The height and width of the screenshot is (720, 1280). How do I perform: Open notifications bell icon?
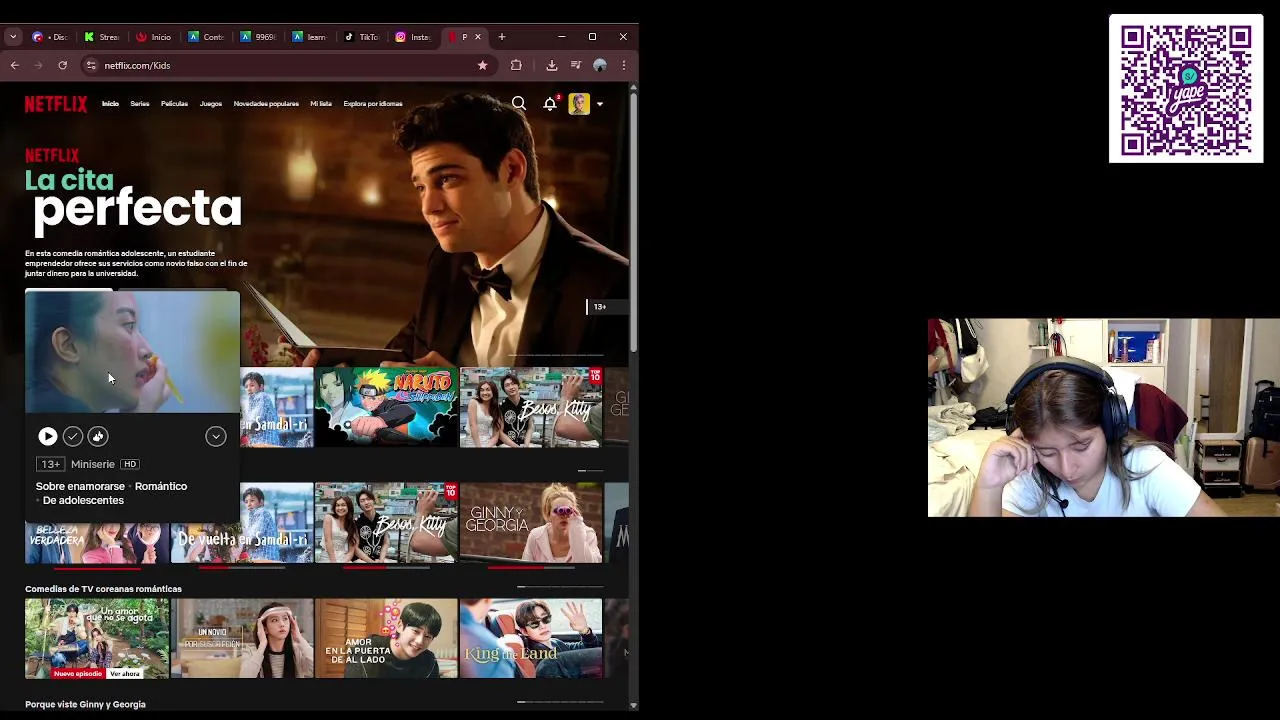(x=550, y=103)
